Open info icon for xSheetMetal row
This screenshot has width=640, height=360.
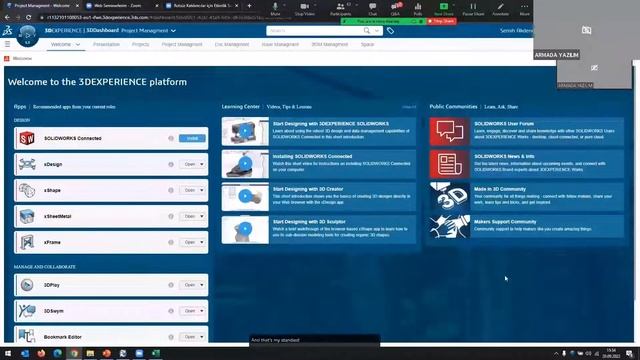pos(171,216)
